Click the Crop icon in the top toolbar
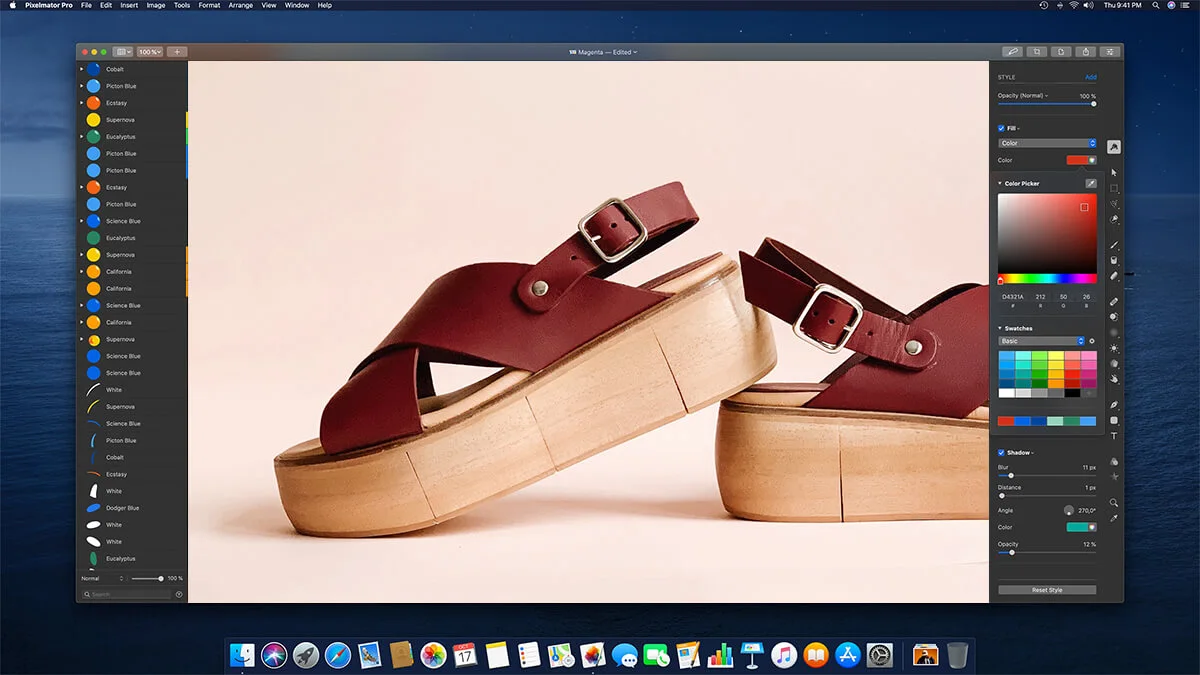Viewport: 1200px width, 675px height. [x=1036, y=51]
